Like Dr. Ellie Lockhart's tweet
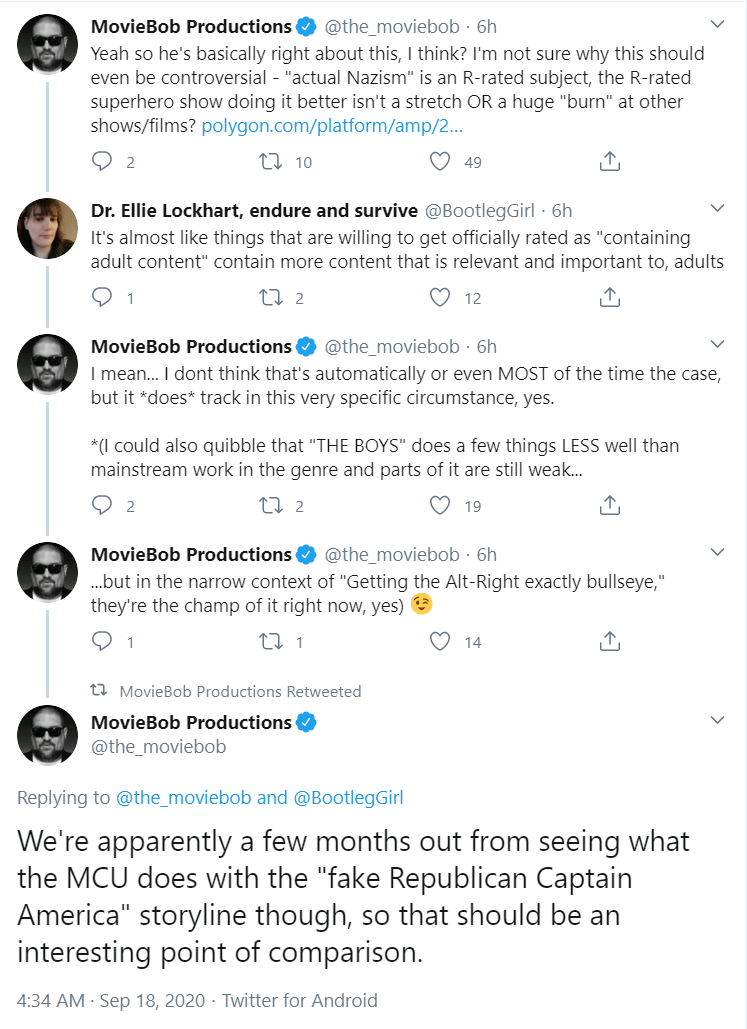 coord(440,297)
